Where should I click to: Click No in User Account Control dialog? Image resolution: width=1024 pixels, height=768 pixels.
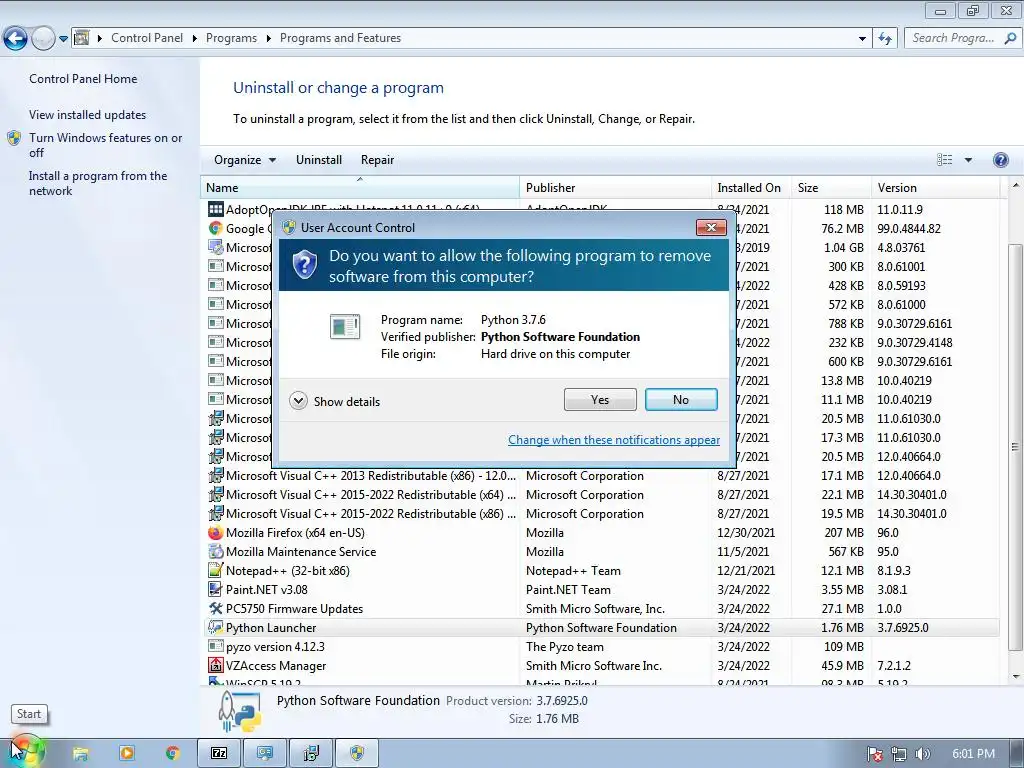680,400
